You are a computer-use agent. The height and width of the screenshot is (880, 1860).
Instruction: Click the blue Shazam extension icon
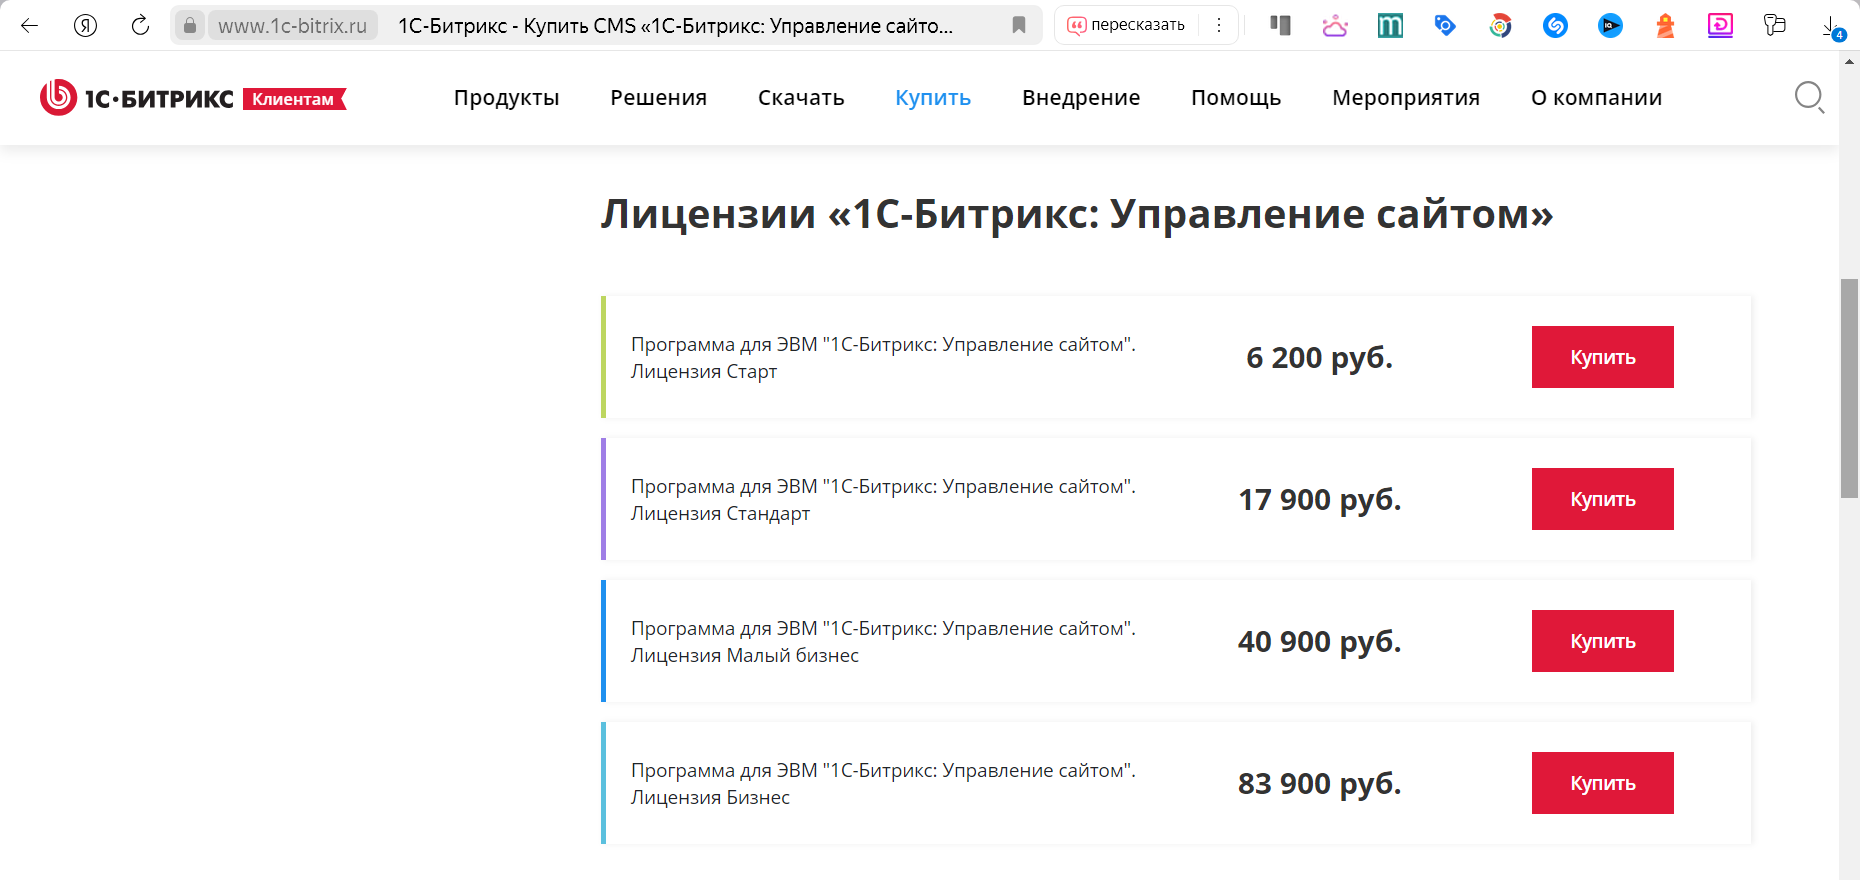click(x=1555, y=26)
